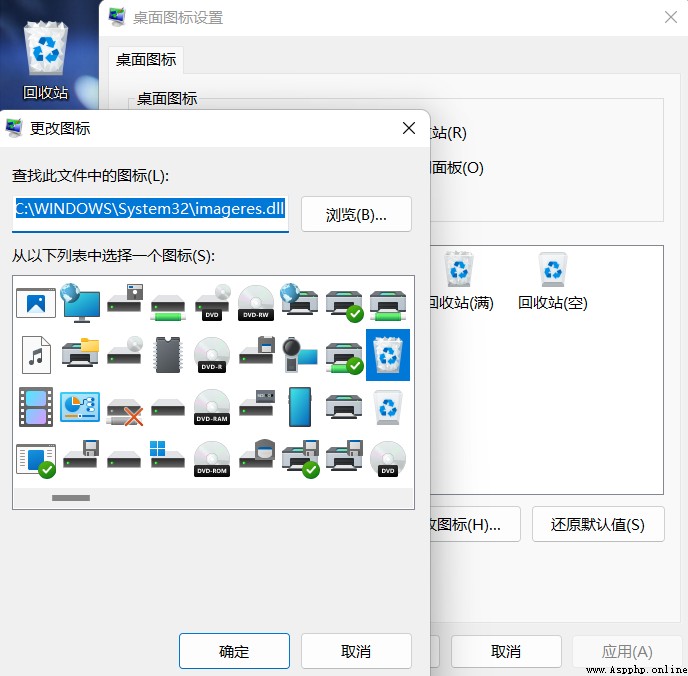The height and width of the screenshot is (676, 688).
Task: Close the 桌面图标设置 window
Action: click(670, 18)
